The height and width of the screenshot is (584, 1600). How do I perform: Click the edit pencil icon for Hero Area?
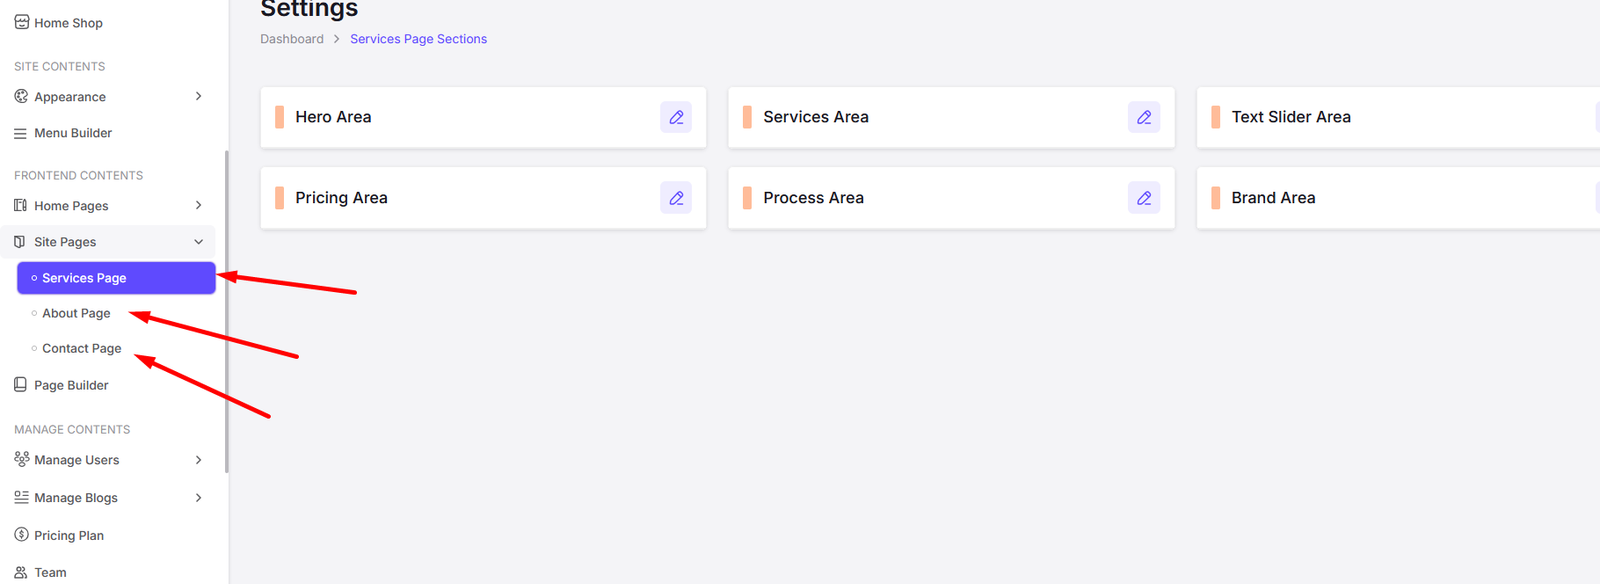click(x=676, y=117)
